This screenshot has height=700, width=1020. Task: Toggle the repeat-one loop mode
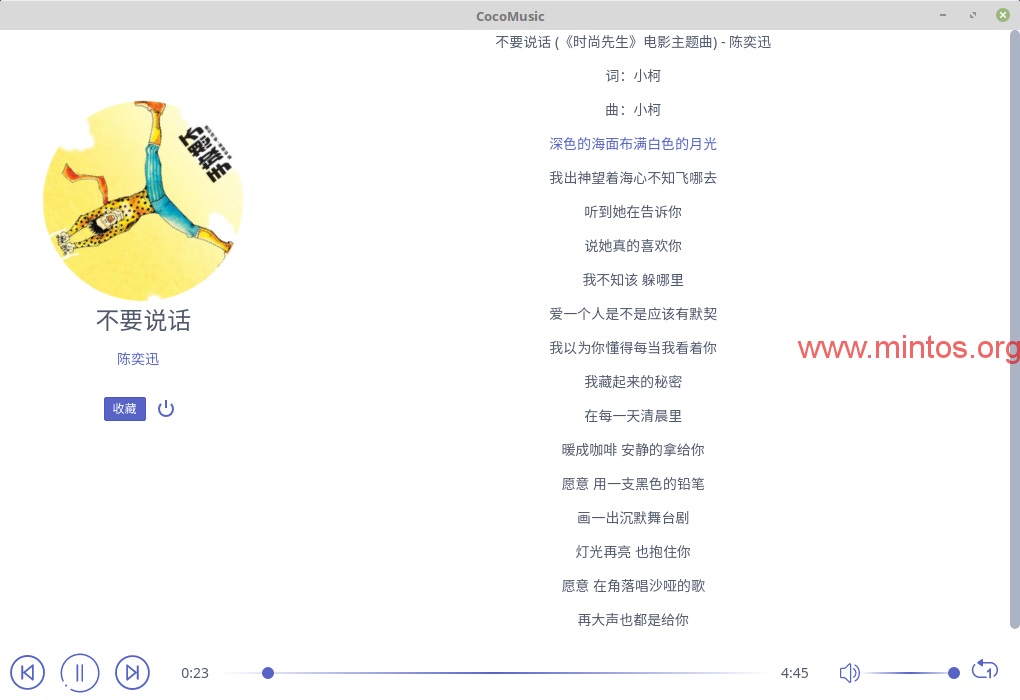(x=985, y=670)
